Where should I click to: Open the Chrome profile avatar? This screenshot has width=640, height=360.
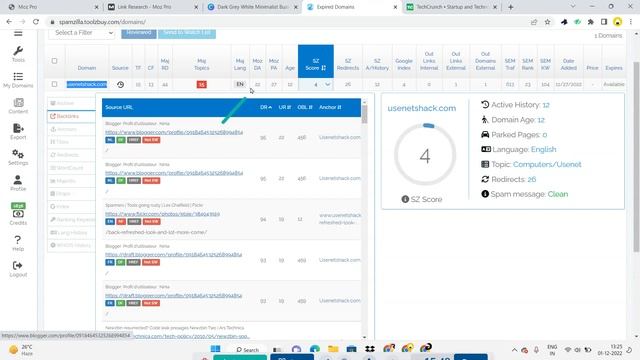click(x=618, y=22)
